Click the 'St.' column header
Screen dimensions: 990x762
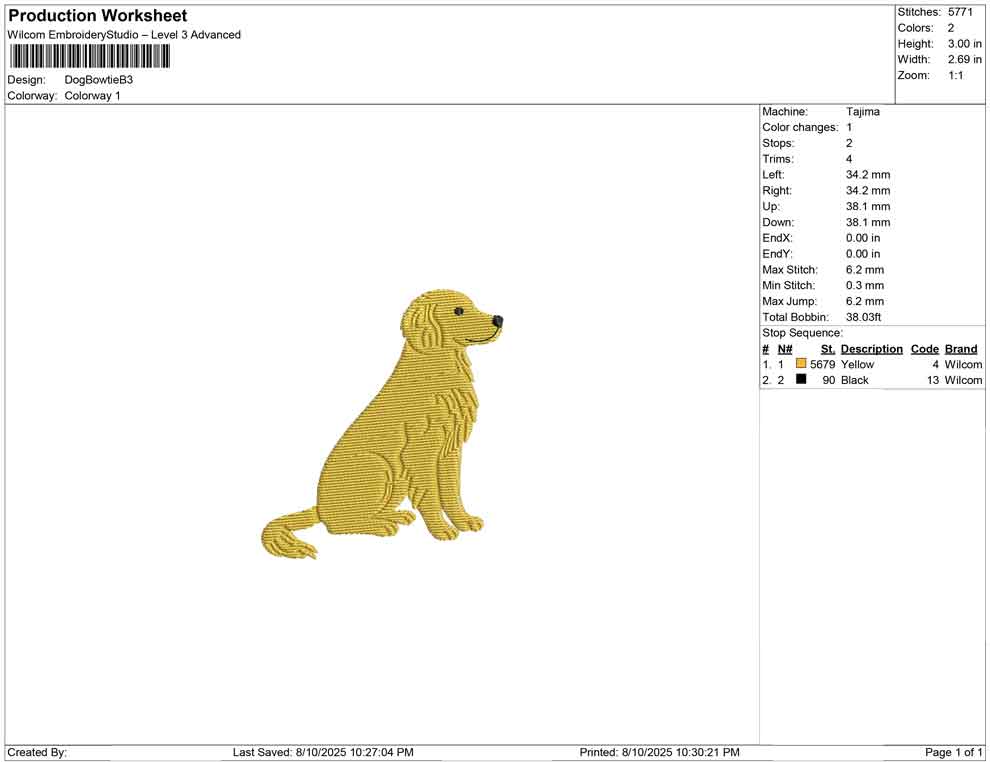coord(828,349)
